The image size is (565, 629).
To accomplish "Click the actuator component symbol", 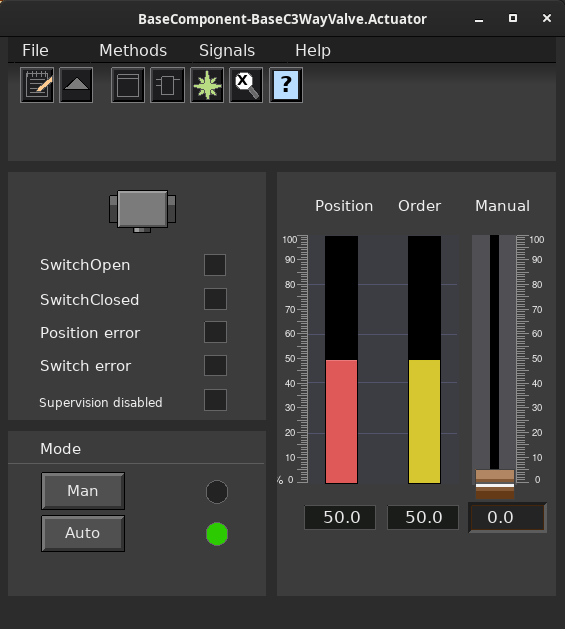I will [142, 211].
